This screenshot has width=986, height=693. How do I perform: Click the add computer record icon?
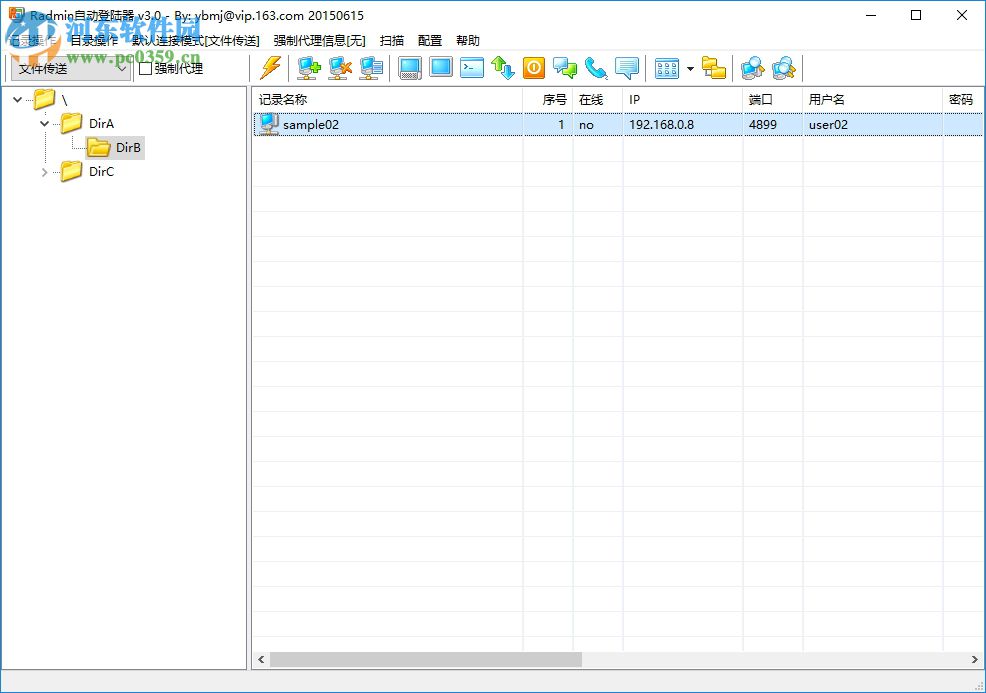pyautogui.click(x=309, y=68)
